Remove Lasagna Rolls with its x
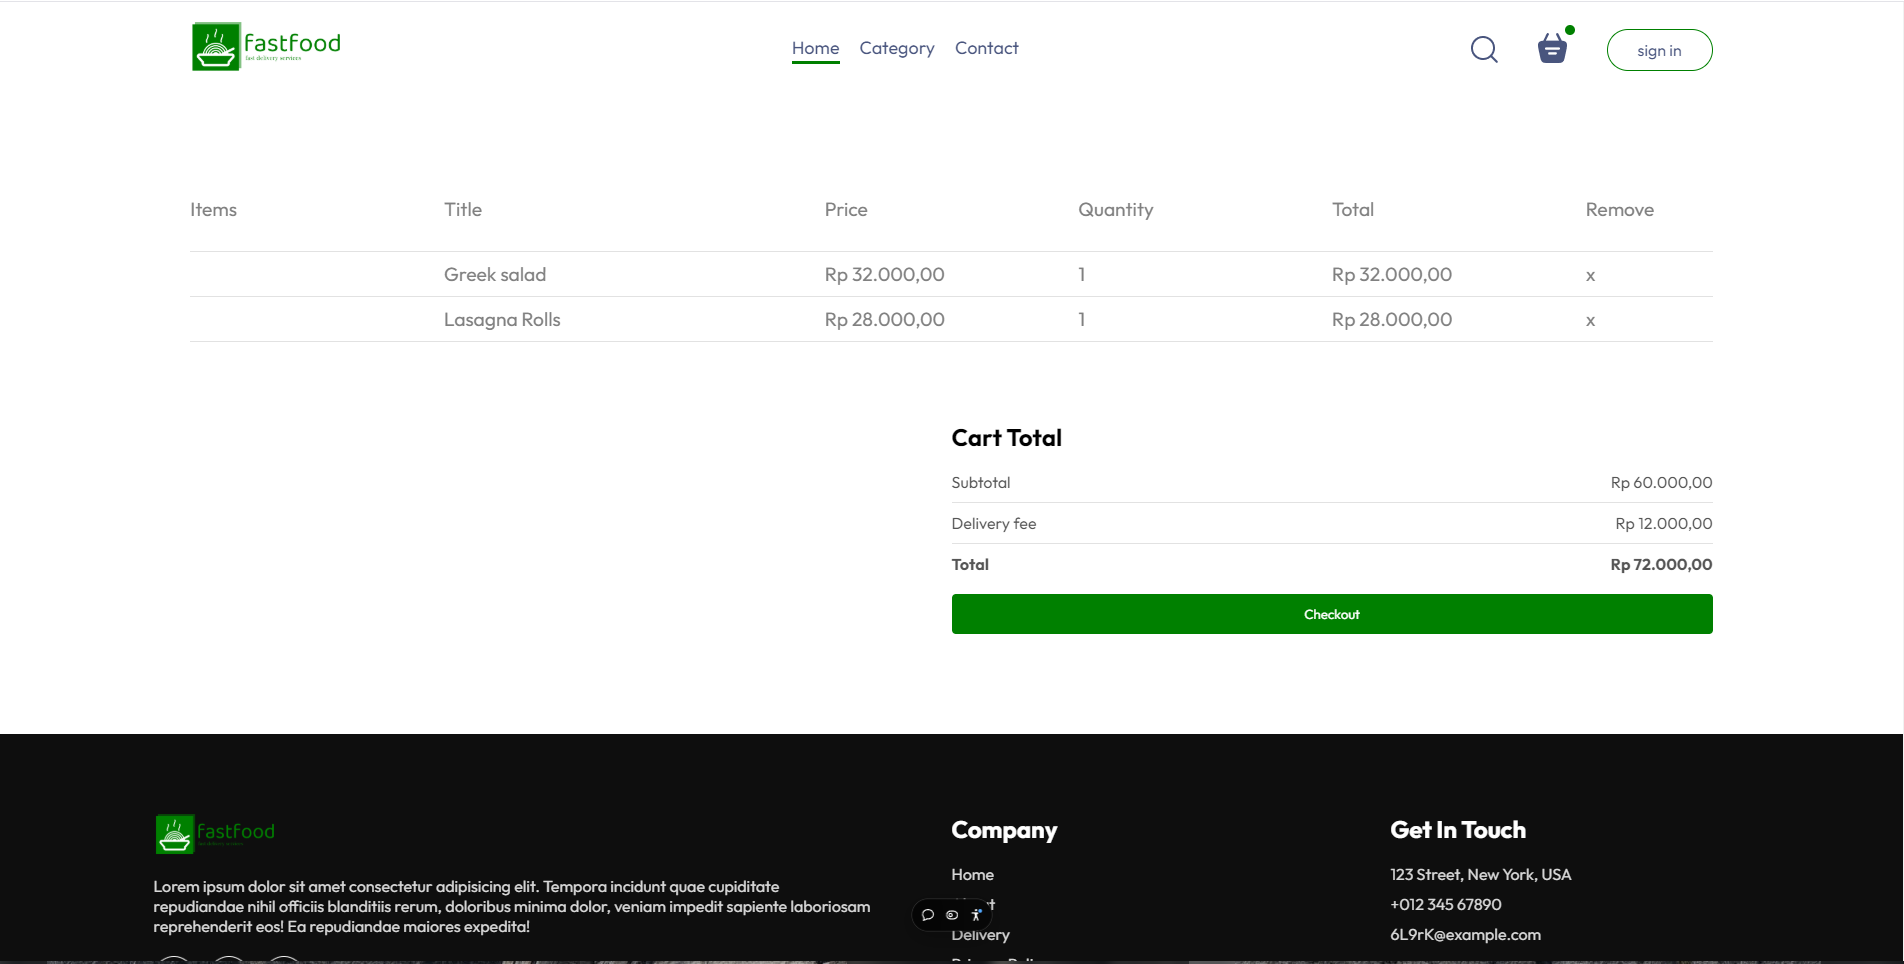The height and width of the screenshot is (964, 1904). click(x=1590, y=320)
